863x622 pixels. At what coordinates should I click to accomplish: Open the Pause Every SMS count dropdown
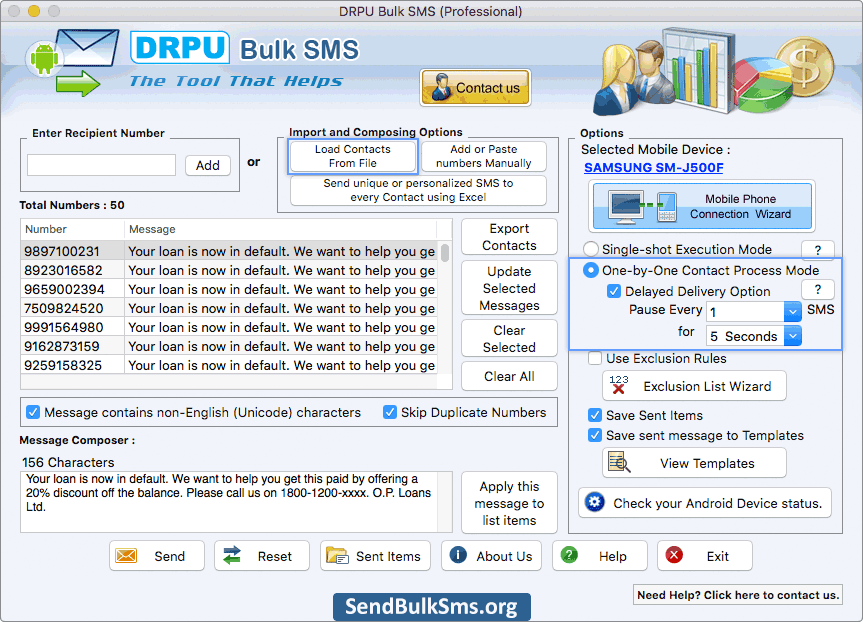(x=793, y=312)
